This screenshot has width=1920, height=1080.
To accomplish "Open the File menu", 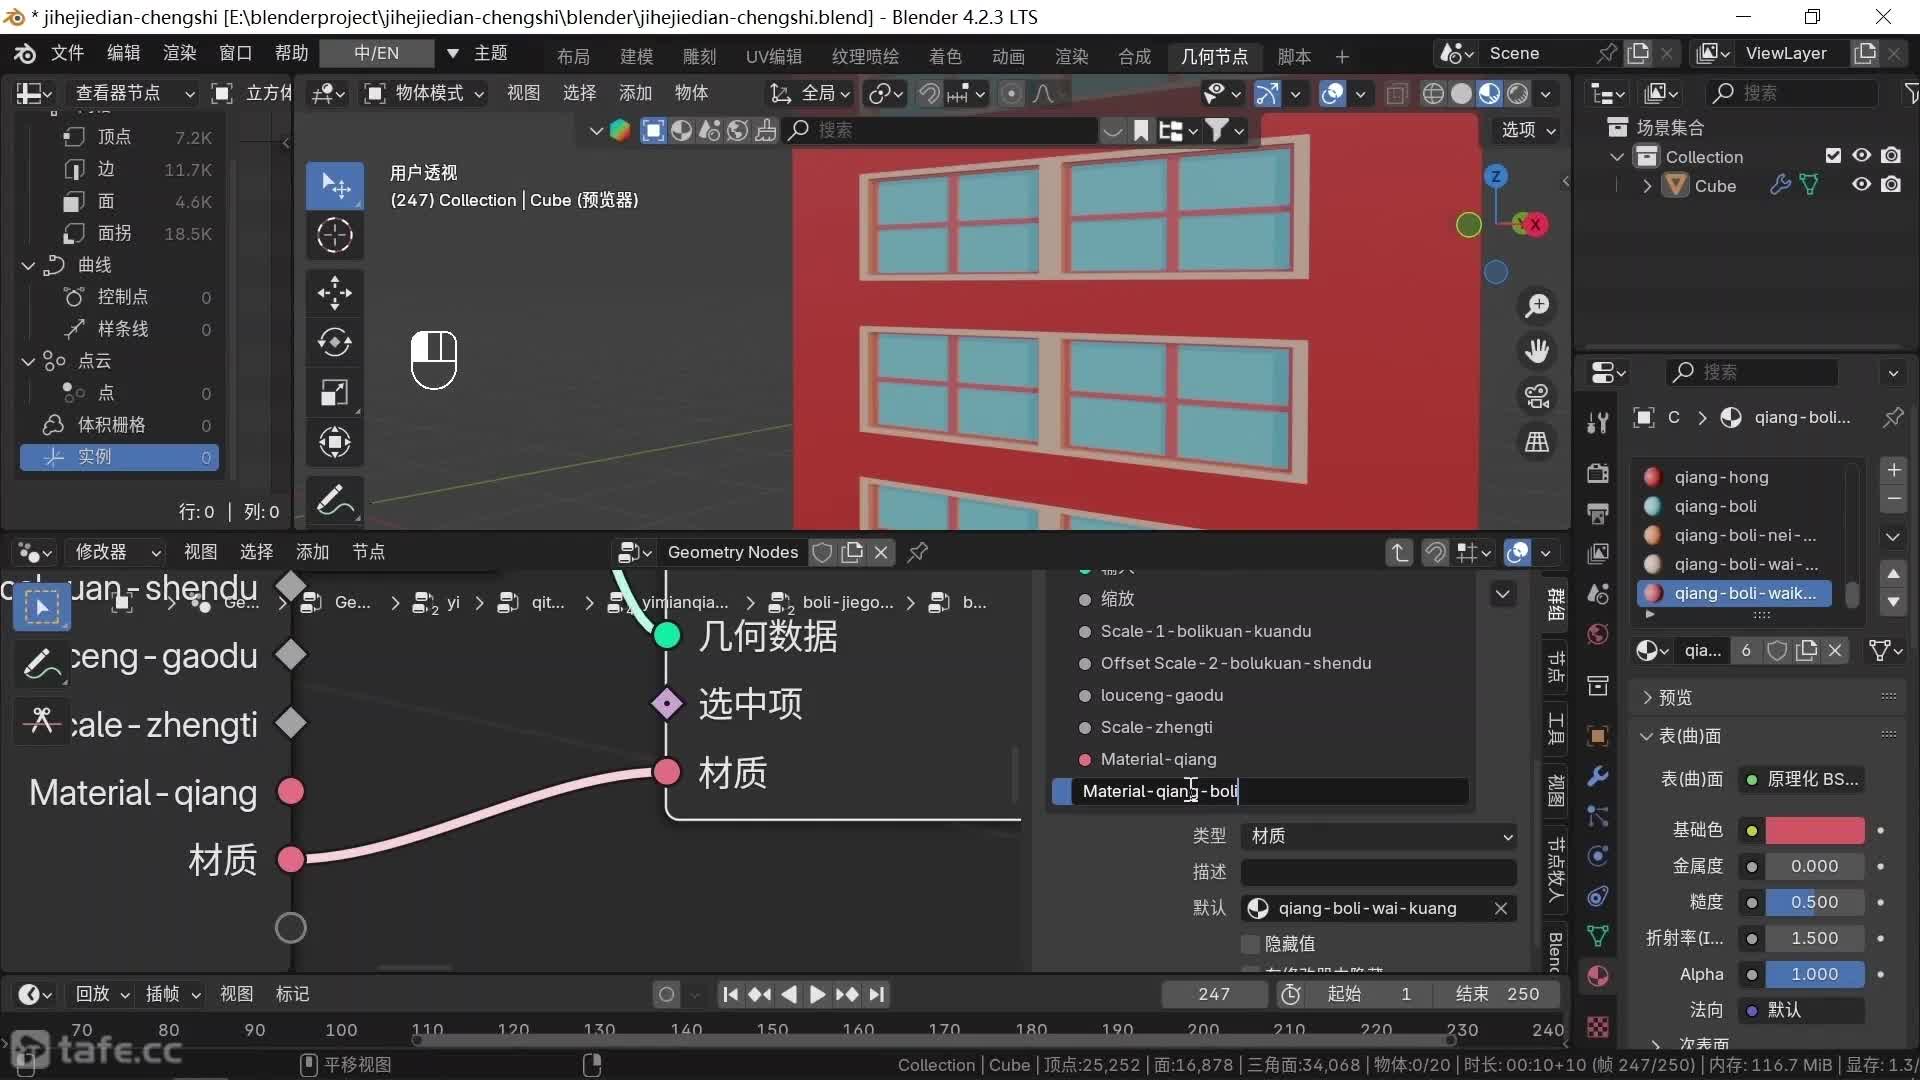I will (67, 53).
